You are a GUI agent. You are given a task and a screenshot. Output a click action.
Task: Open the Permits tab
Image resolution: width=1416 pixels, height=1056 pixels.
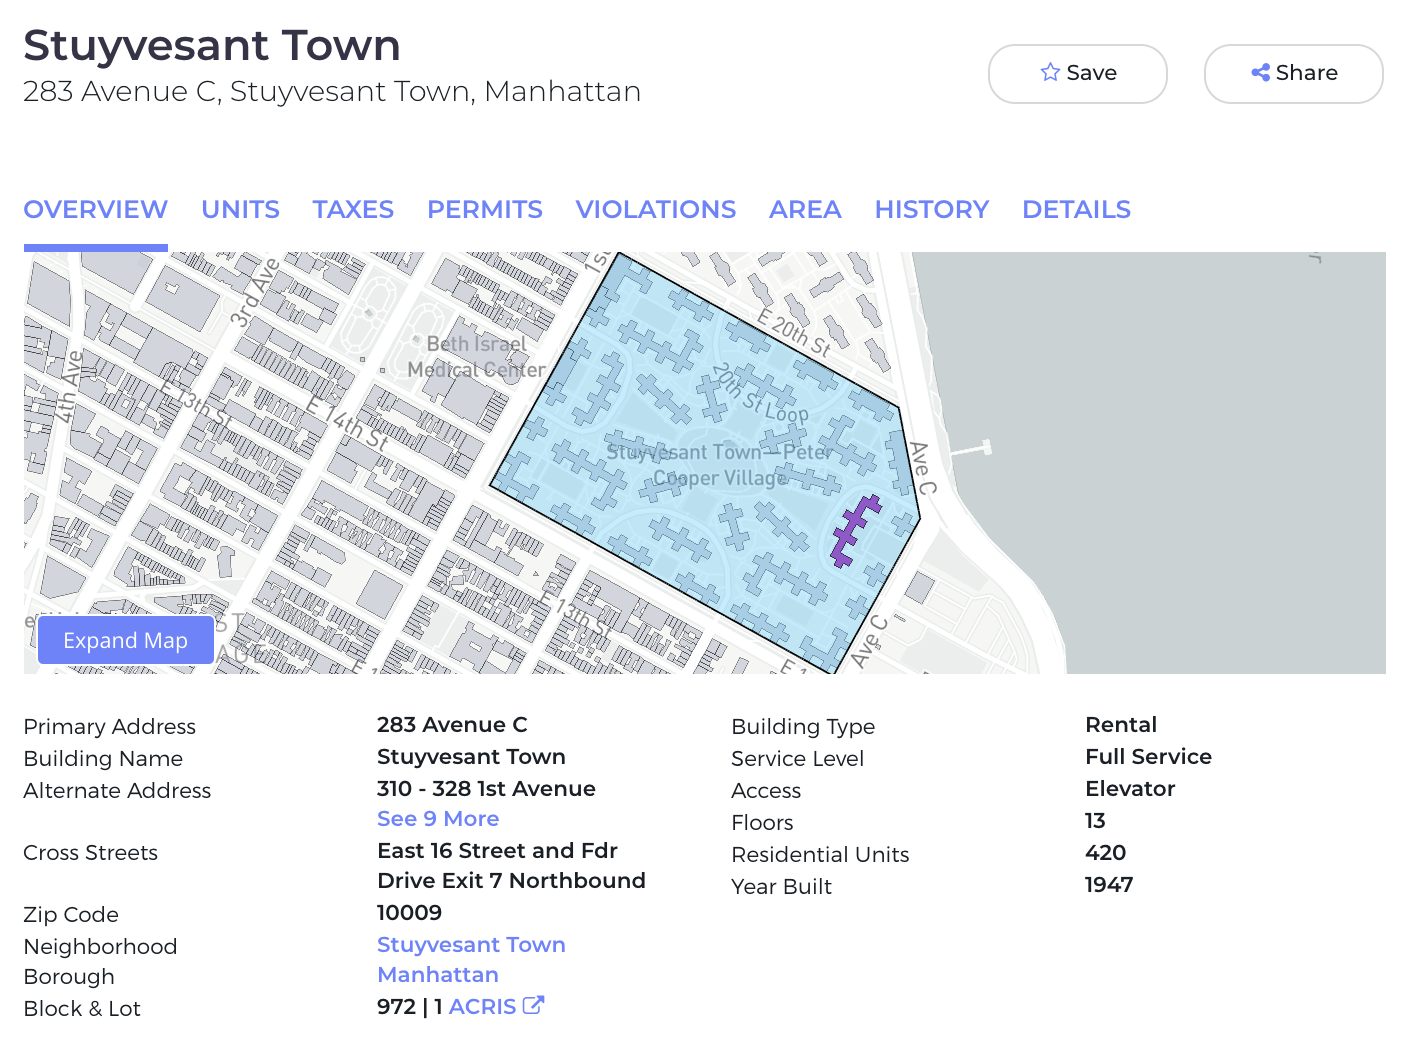pyautogui.click(x=484, y=209)
